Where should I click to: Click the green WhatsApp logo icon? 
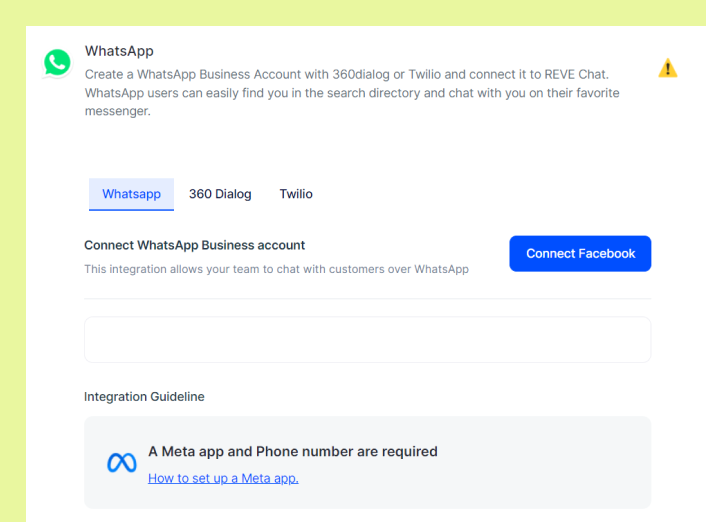click(57, 63)
